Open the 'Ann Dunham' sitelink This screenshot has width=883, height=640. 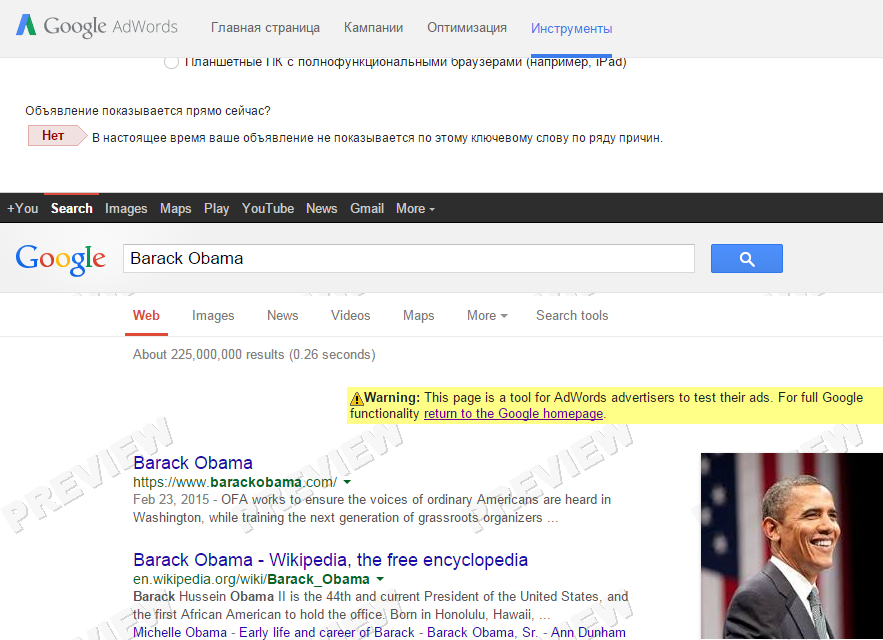(588, 632)
